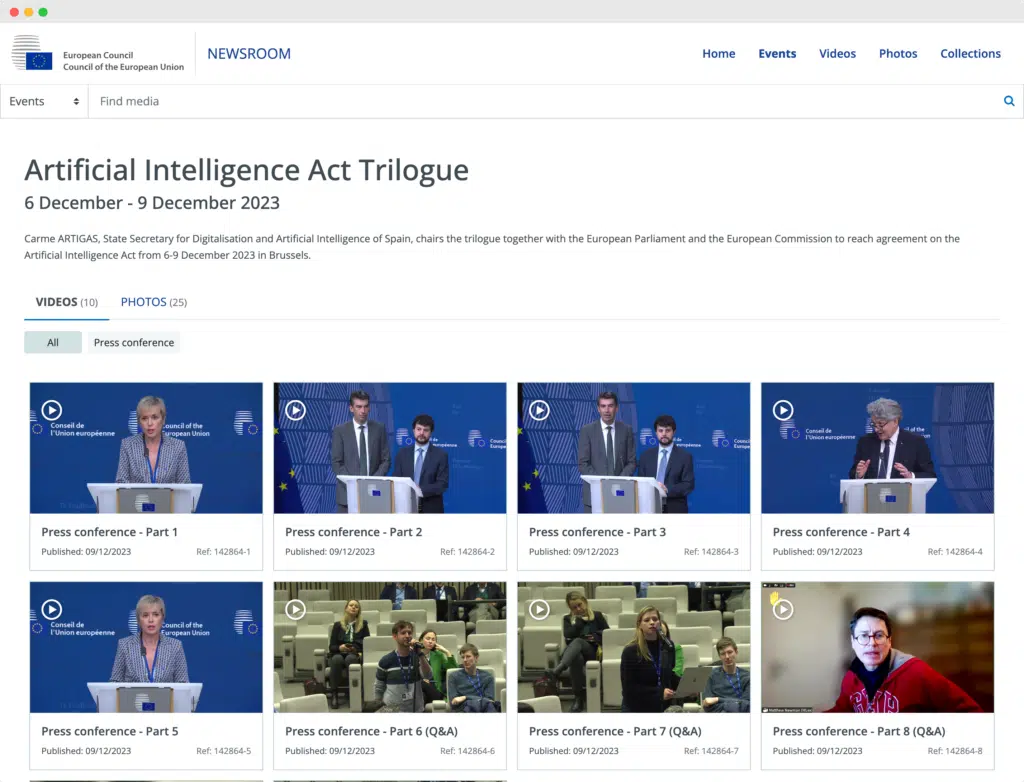
Task: Open Collections in the top navigation
Action: 970,54
